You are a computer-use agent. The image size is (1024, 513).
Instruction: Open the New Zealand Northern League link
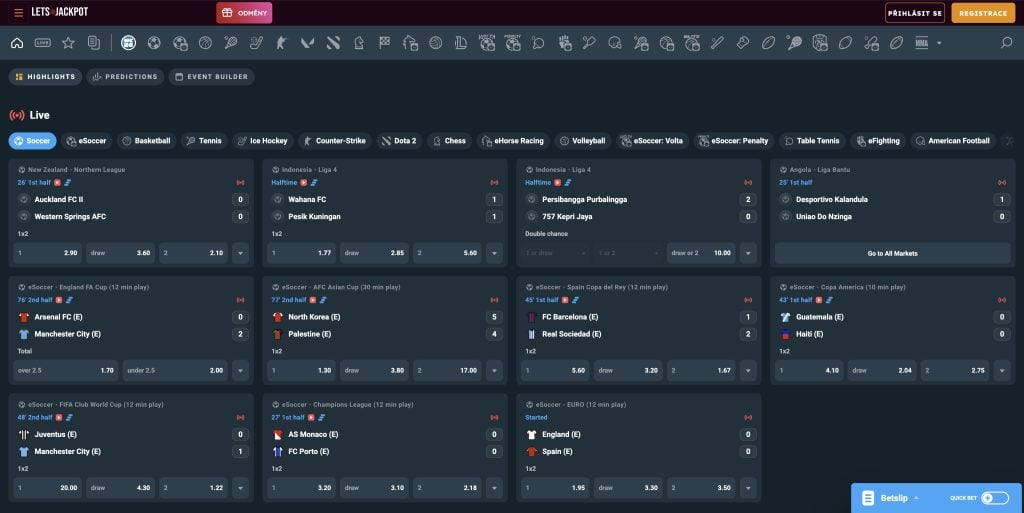click(76, 170)
